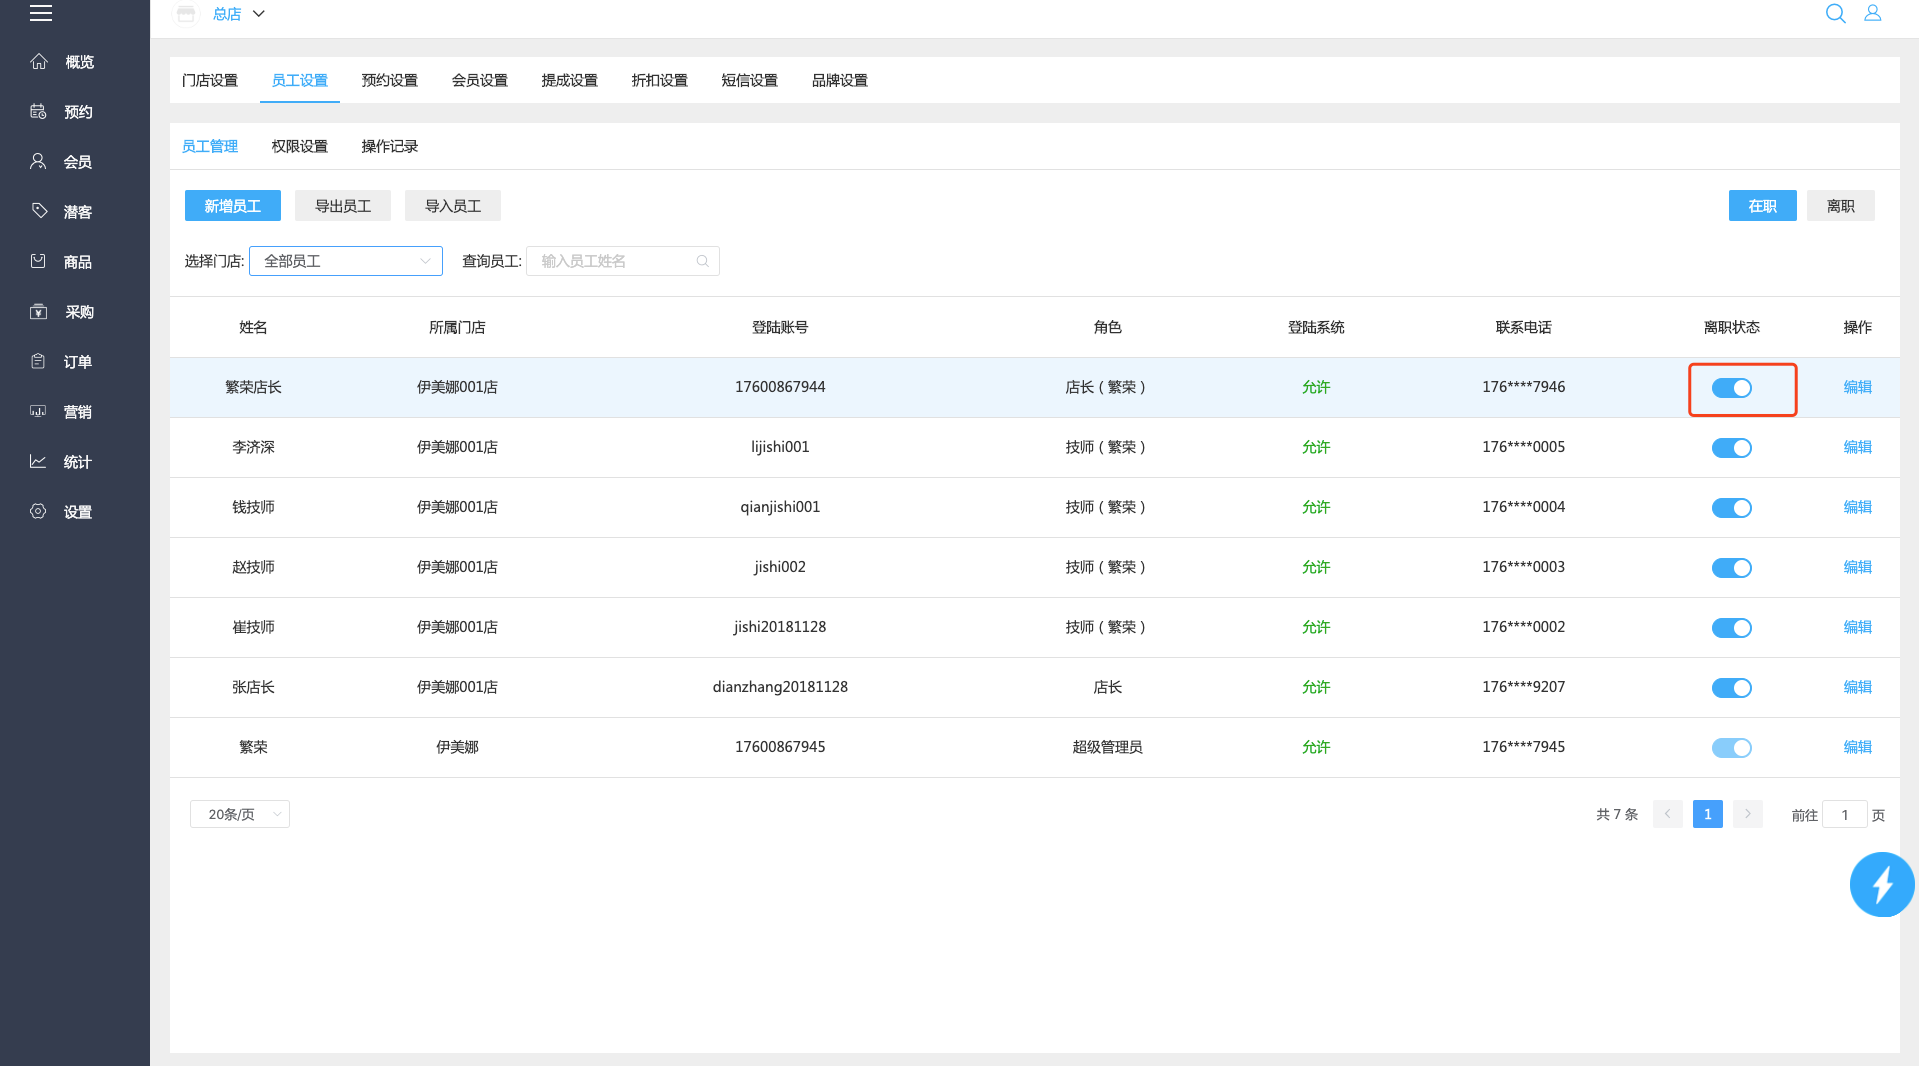Select the 员工设置 tab

pyautogui.click(x=300, y=80)
